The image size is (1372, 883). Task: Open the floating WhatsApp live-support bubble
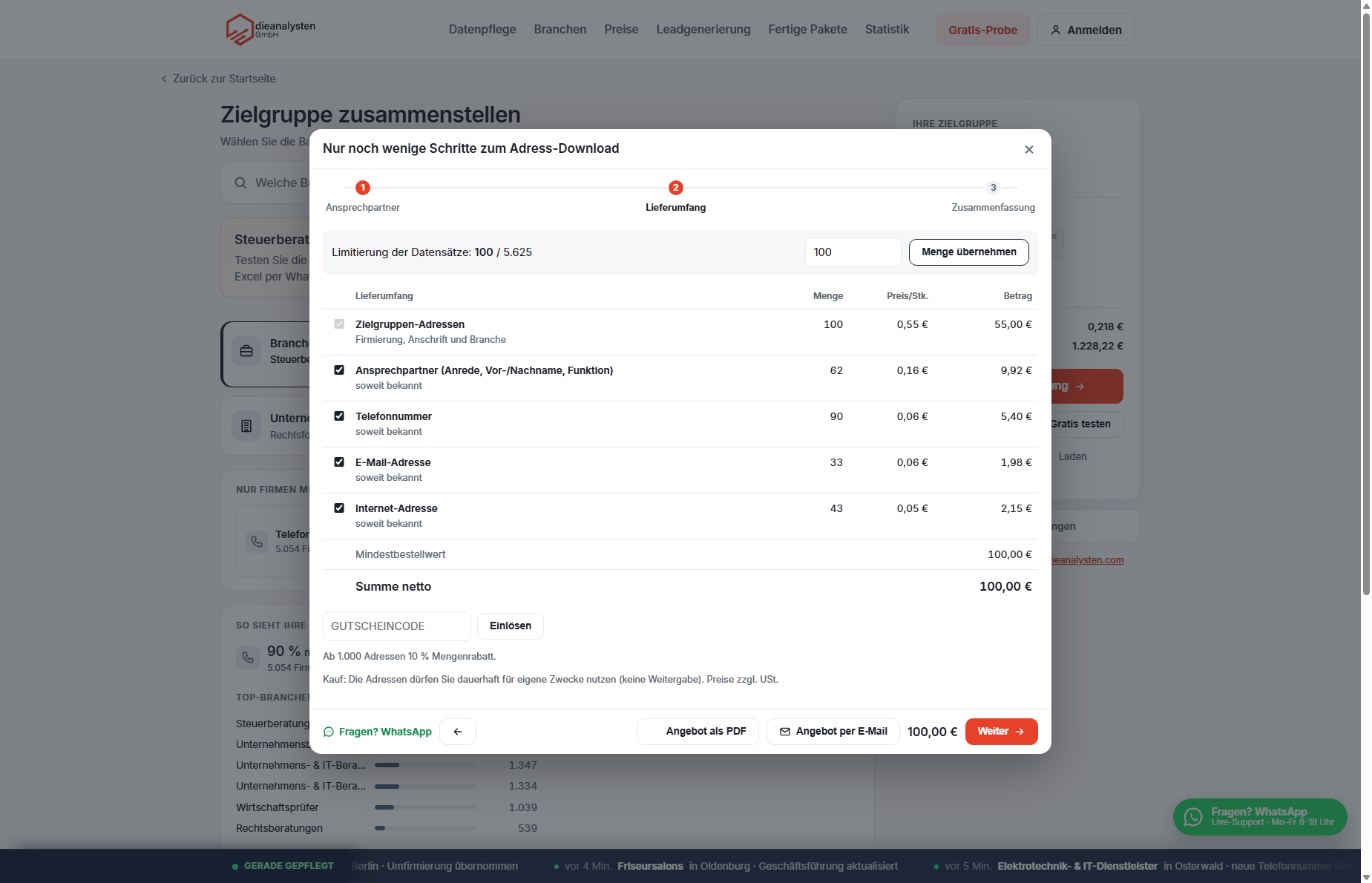point(1259,816)
